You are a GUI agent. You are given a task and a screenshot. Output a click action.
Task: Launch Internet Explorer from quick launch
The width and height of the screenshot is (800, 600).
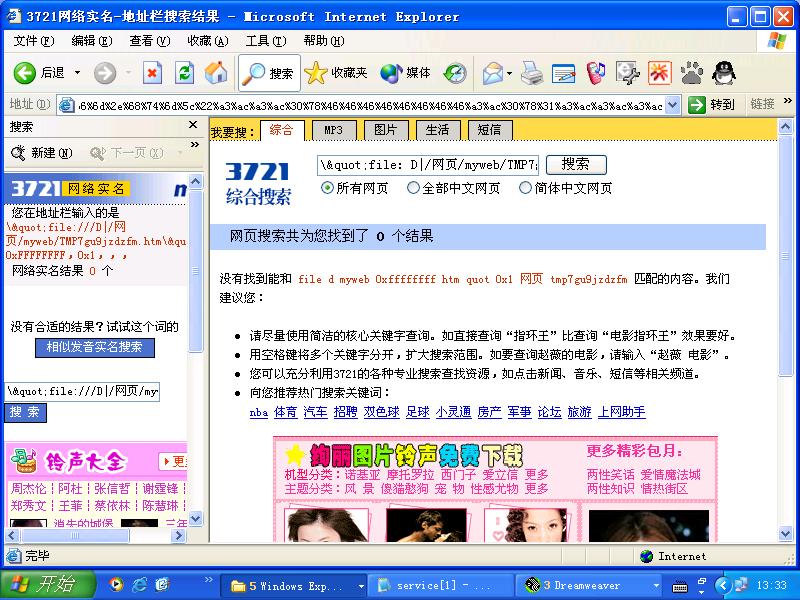coord(139,585)
